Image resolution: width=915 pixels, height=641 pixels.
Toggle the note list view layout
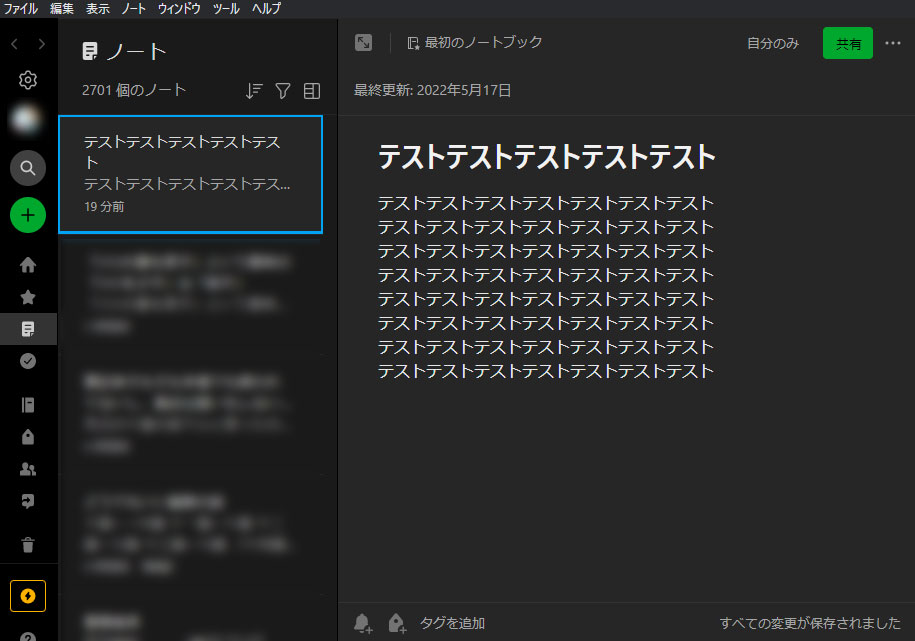click(311, 90)
